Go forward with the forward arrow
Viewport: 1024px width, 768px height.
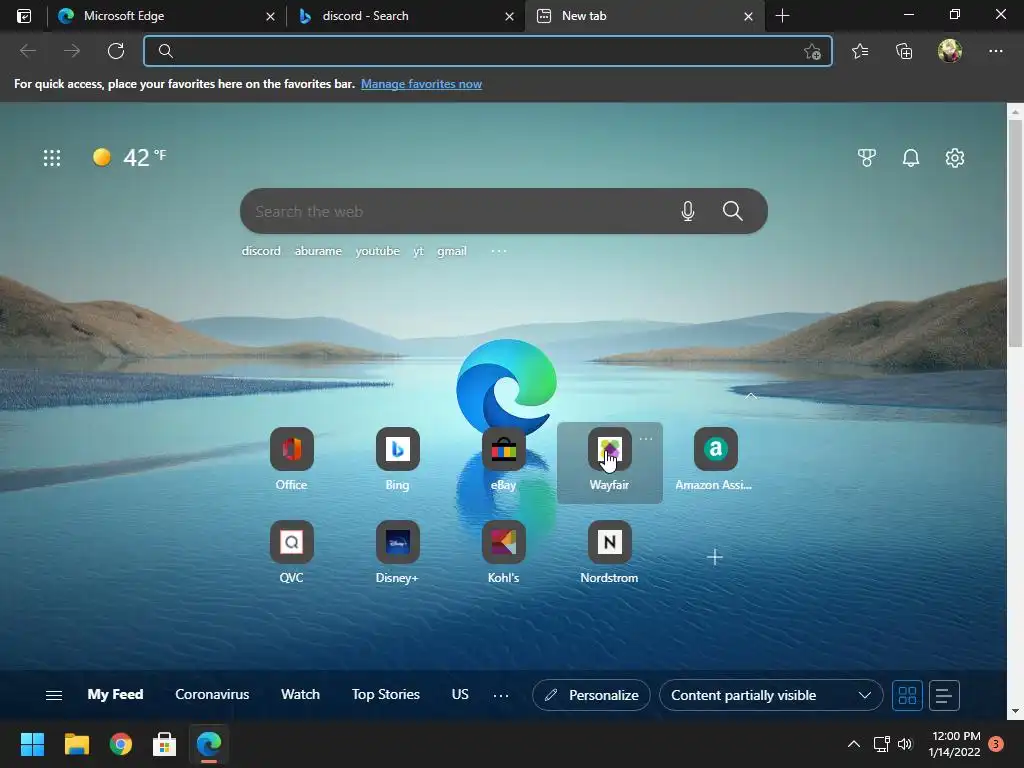pos(72,51)
